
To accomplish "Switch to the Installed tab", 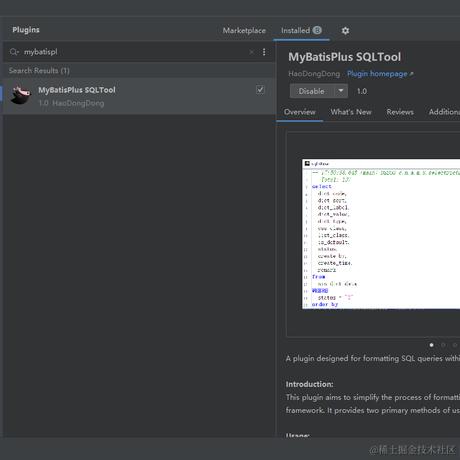I will [301, 31].
